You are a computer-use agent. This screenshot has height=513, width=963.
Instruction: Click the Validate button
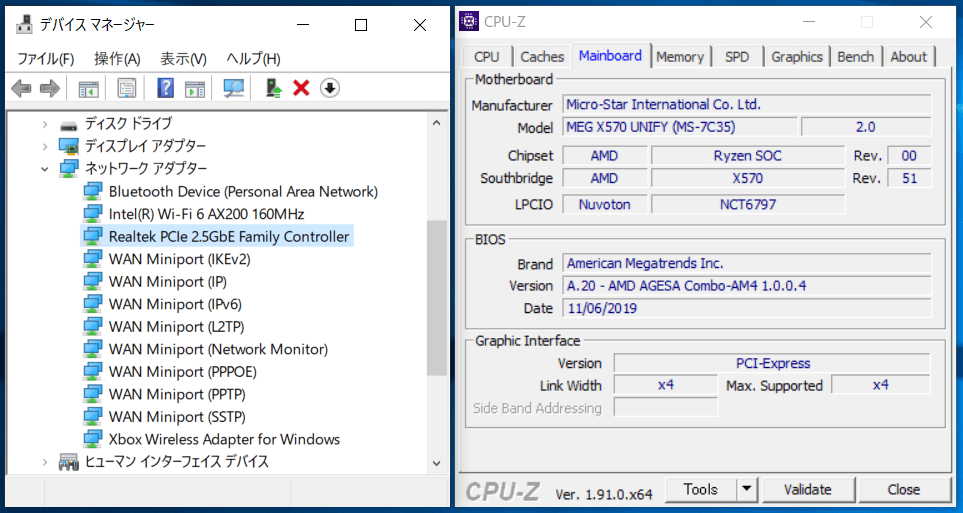[x=808, y=489]
